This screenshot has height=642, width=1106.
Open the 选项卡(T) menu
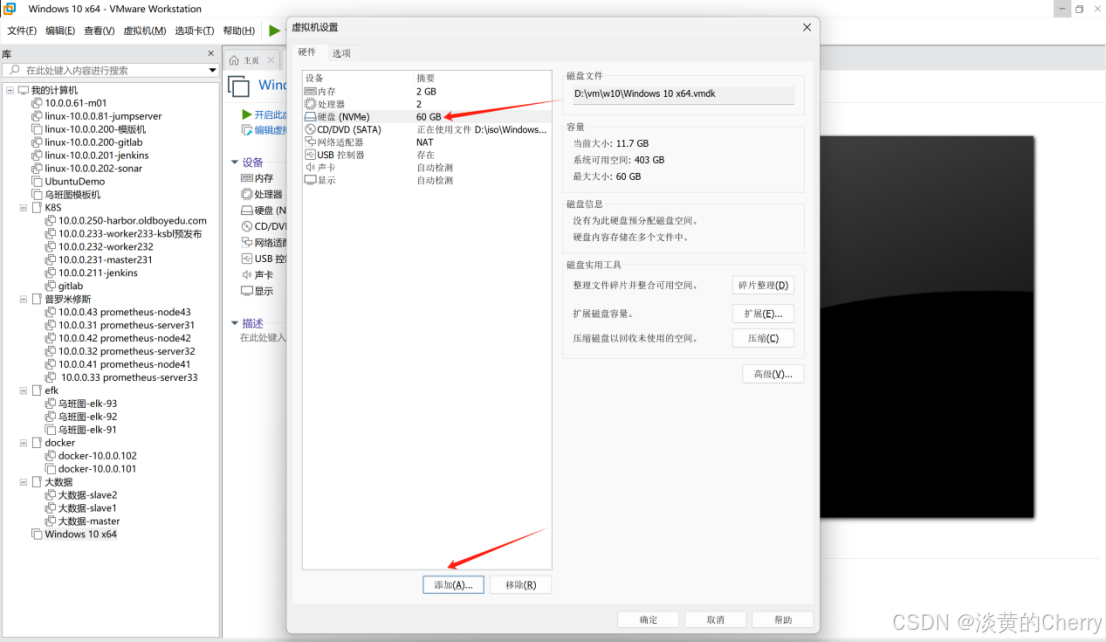click(194, 30)
